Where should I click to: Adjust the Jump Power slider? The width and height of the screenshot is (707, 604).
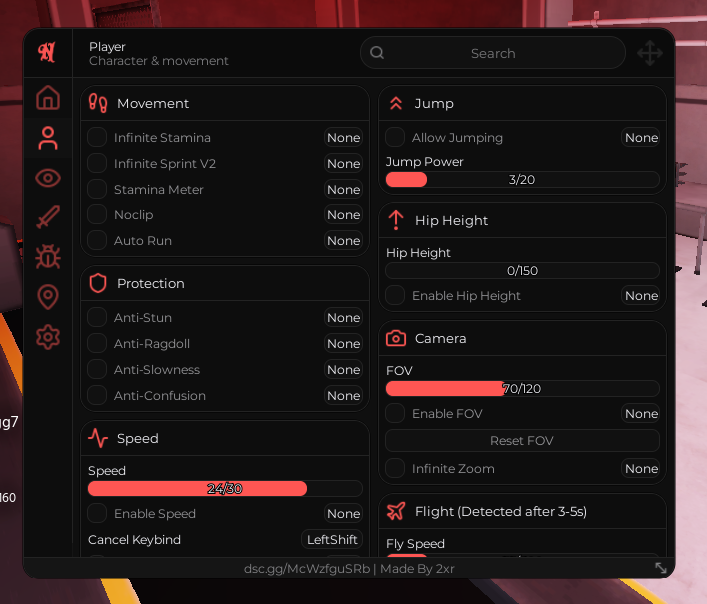coord(522,179)
